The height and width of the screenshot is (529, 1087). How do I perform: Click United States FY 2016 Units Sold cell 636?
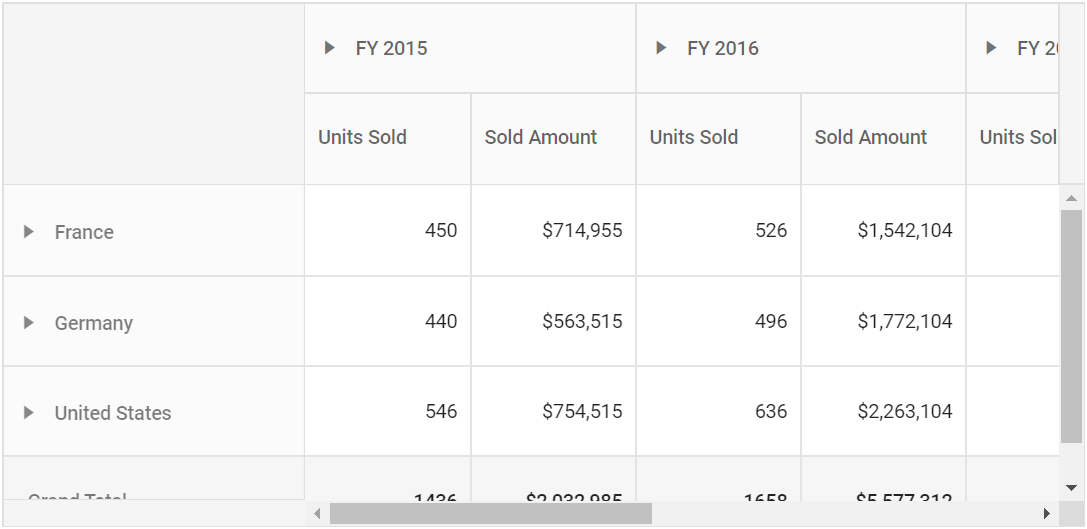(x=718, y=411)
